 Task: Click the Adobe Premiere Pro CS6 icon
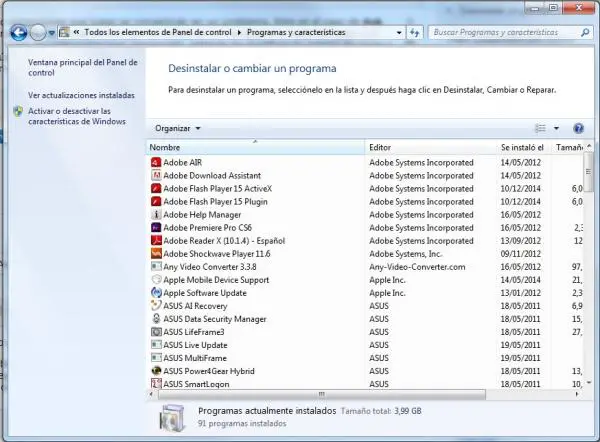click(156, 227)
